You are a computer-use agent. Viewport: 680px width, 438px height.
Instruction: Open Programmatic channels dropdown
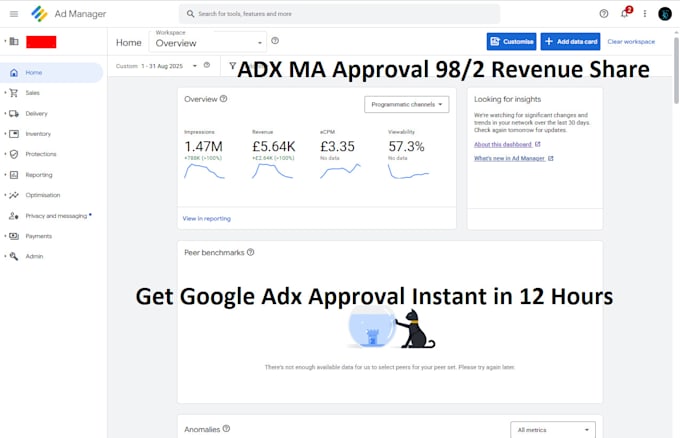click(407, 105)
